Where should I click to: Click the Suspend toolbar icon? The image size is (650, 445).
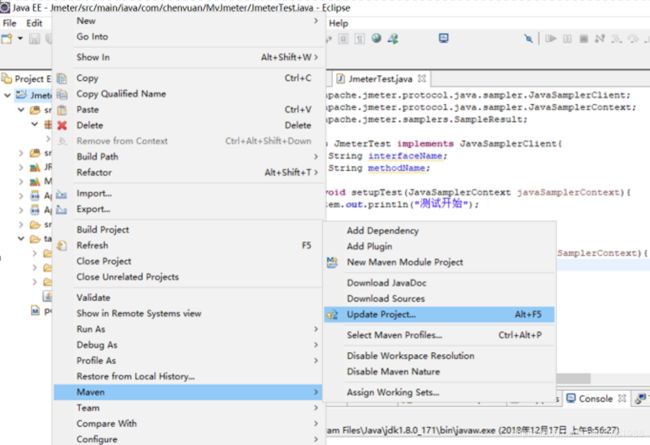point(568,39)
